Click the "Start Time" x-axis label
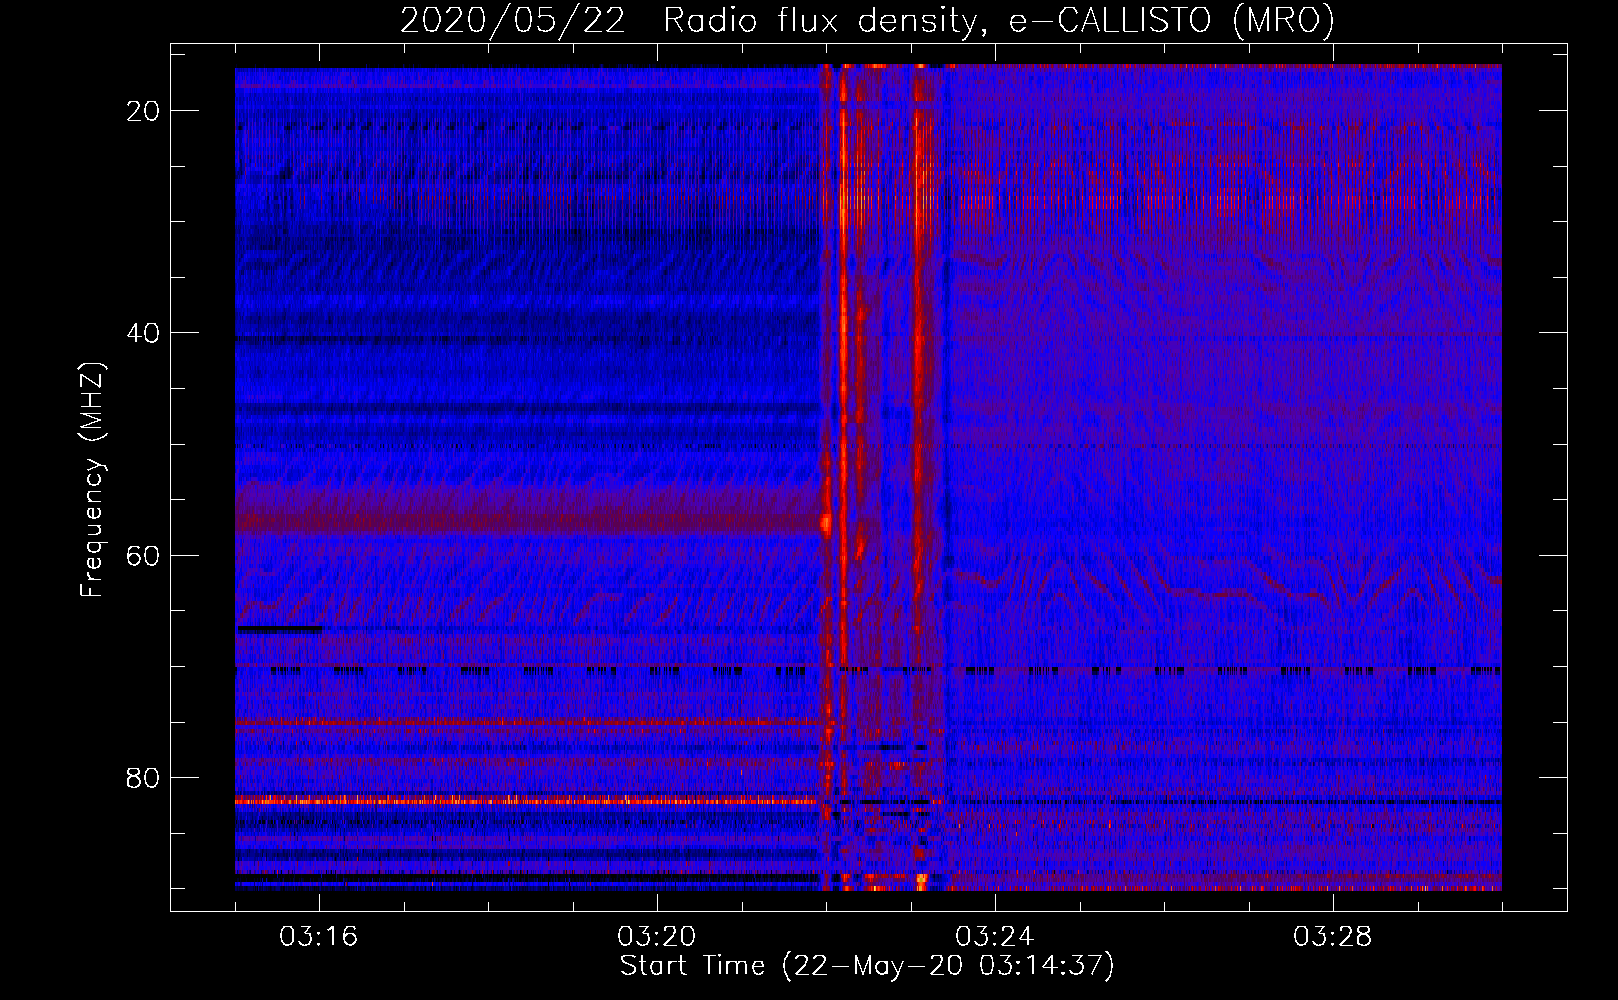1618x1000 pixels. tap(866, 966)
